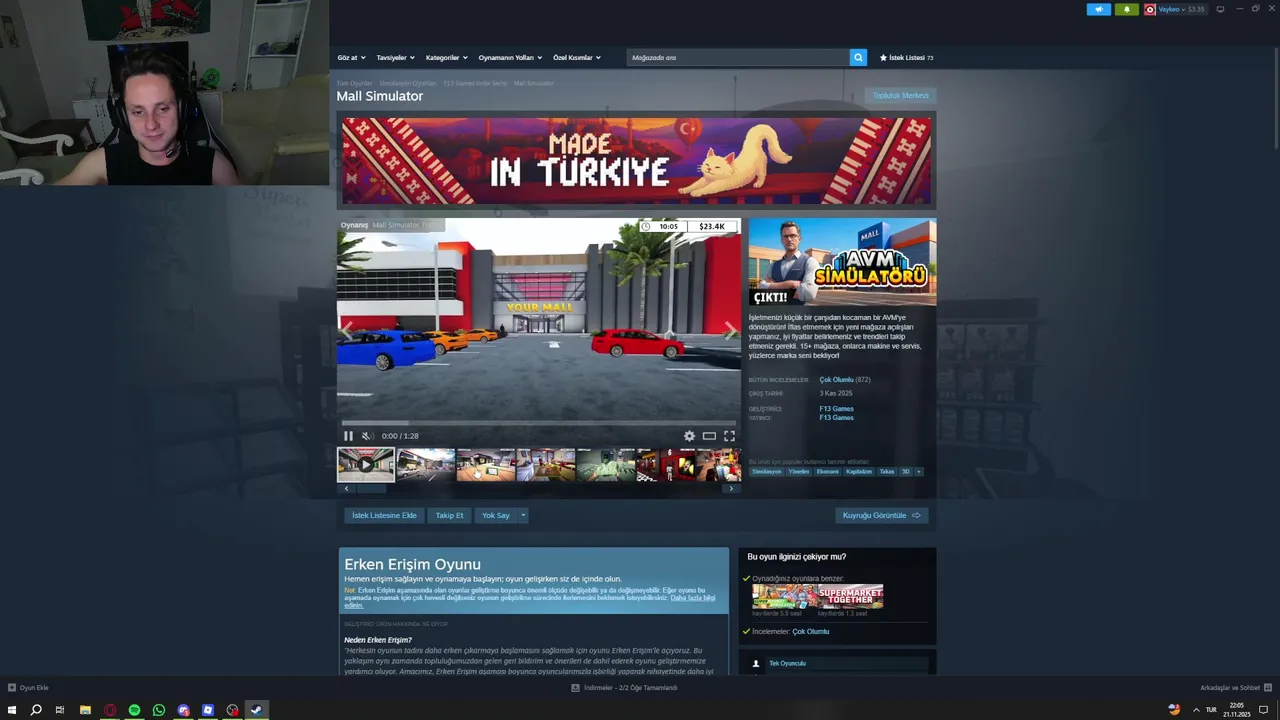Expand the Yok Say dropdown arrow
Image resolution: width=1280 pixels, height=720 pixels.
(x=522, y=516)
